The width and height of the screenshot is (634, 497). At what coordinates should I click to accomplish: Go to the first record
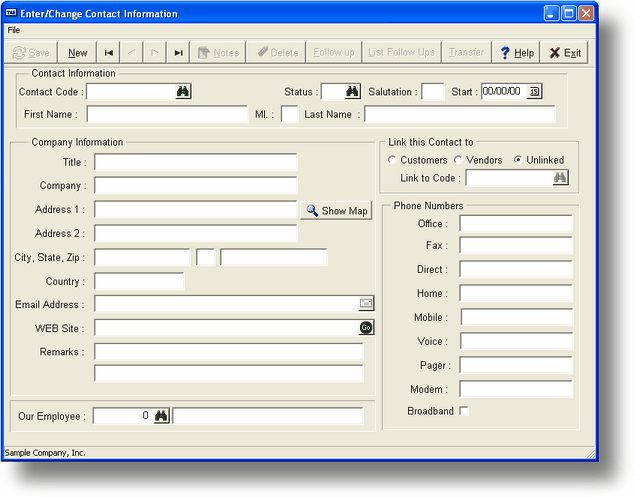[109, 53]
